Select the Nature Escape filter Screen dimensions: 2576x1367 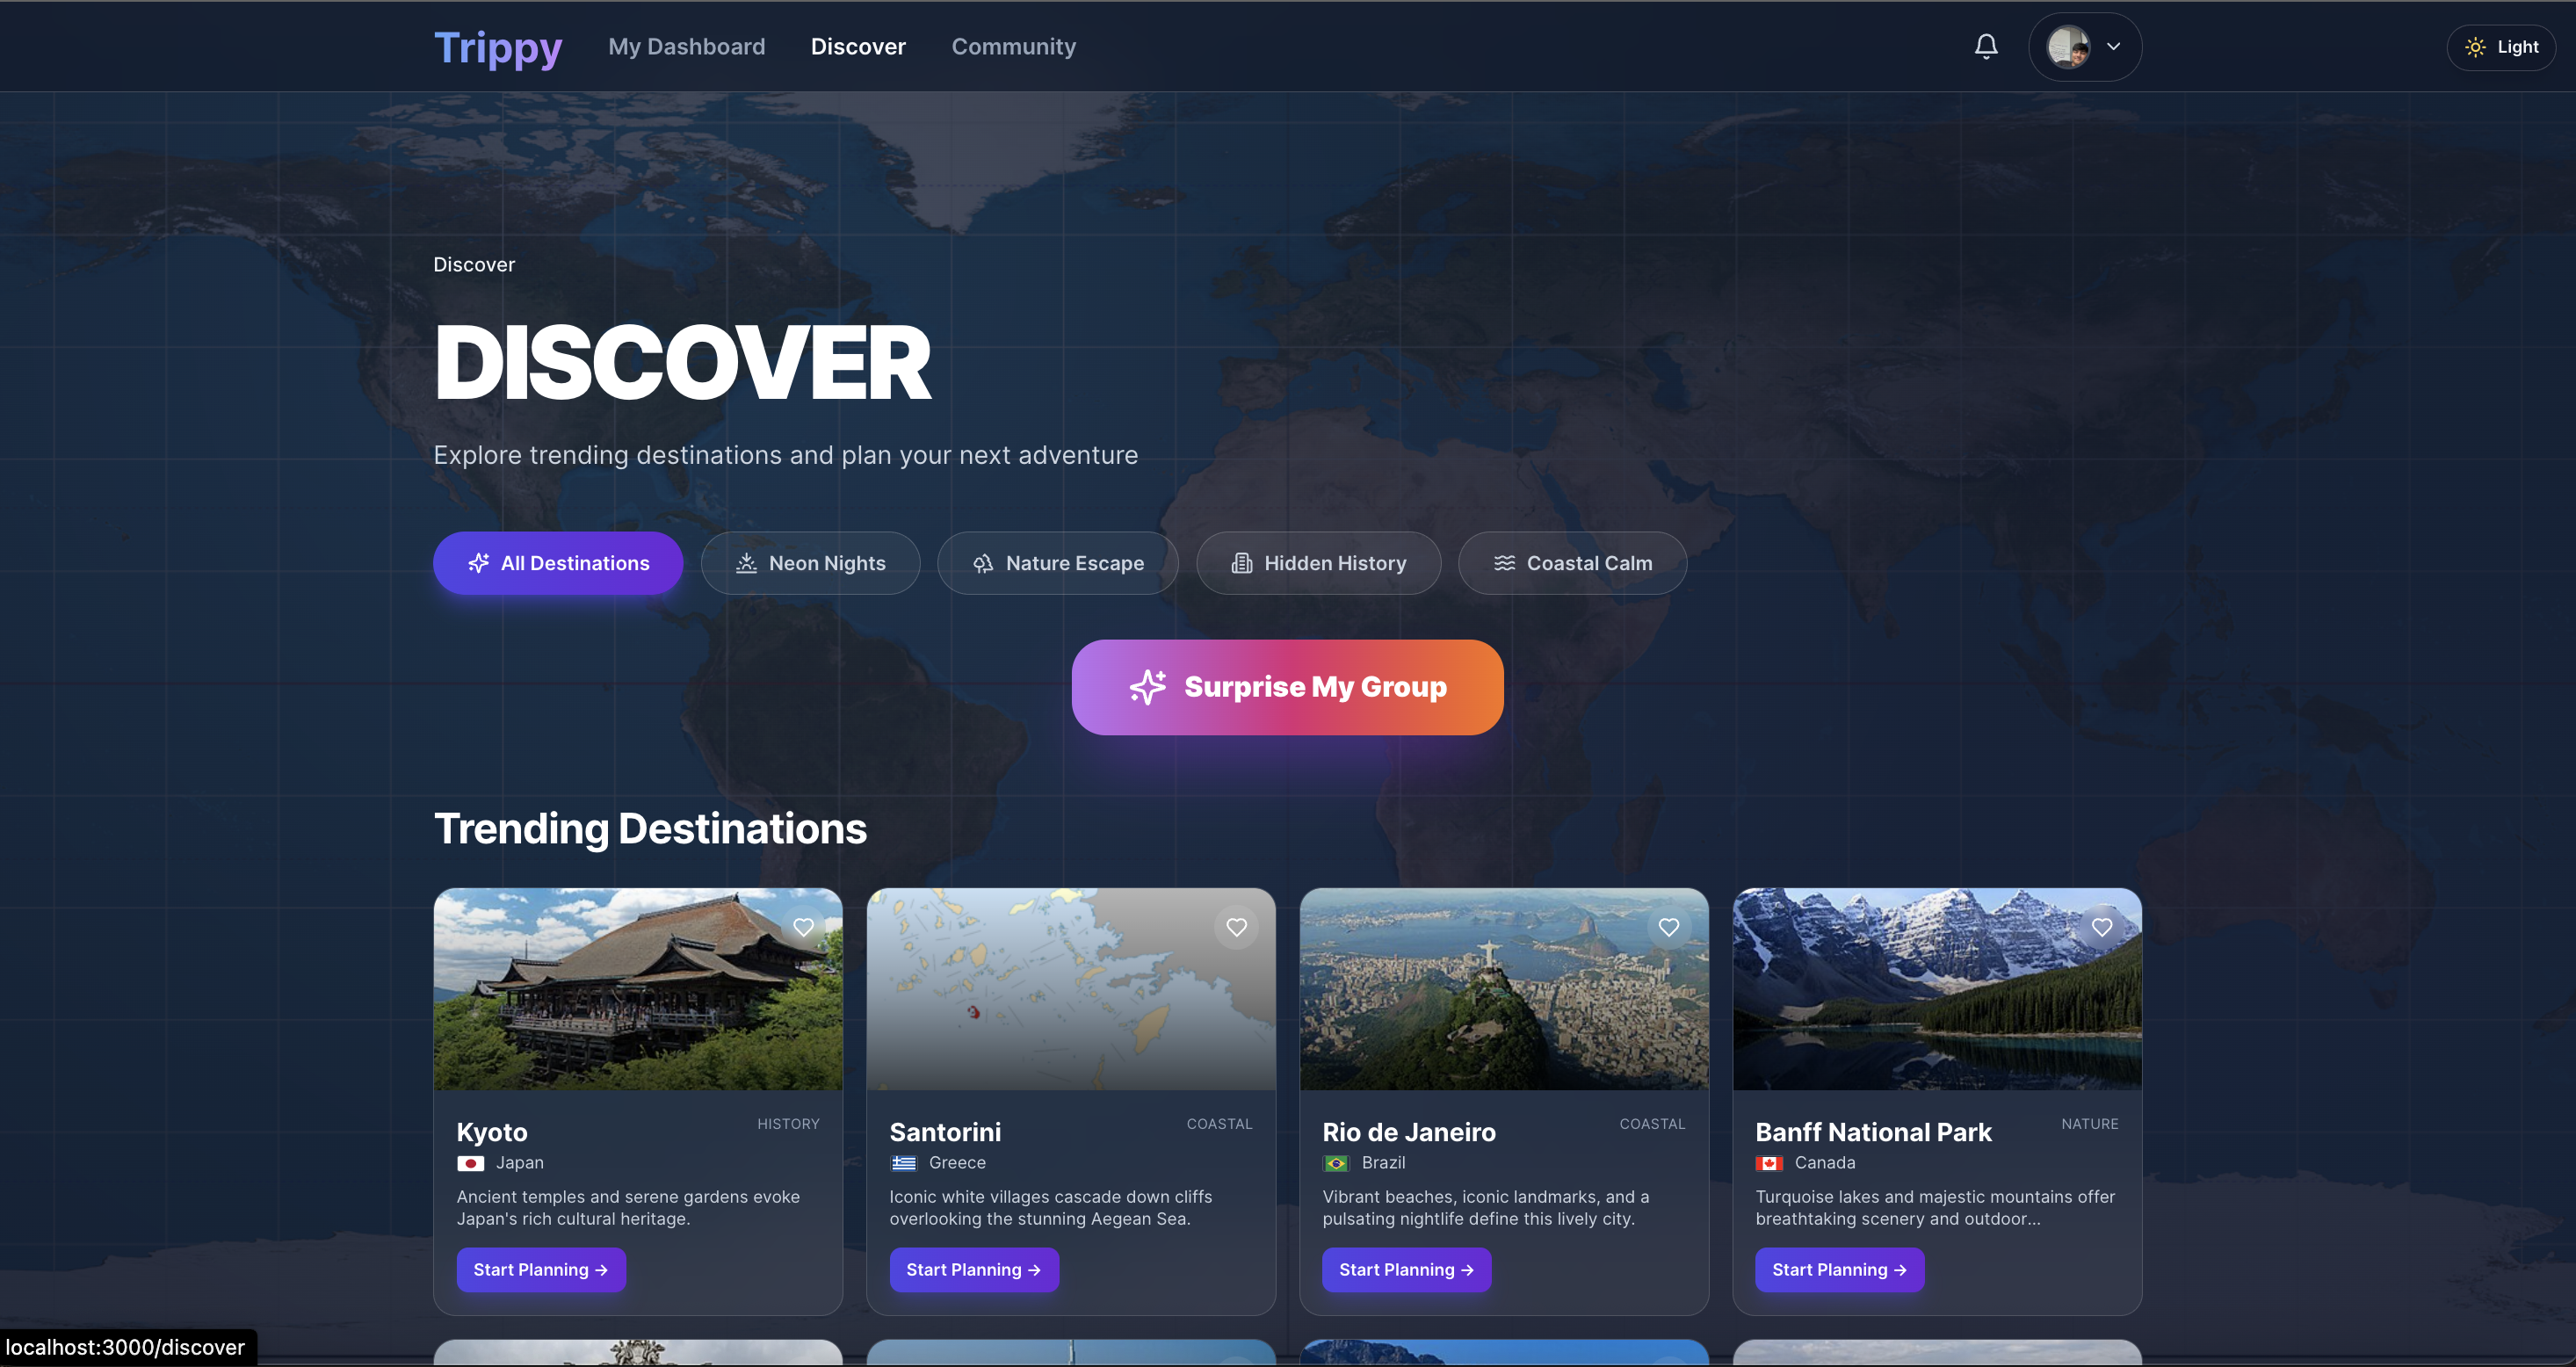point(1057,563)
